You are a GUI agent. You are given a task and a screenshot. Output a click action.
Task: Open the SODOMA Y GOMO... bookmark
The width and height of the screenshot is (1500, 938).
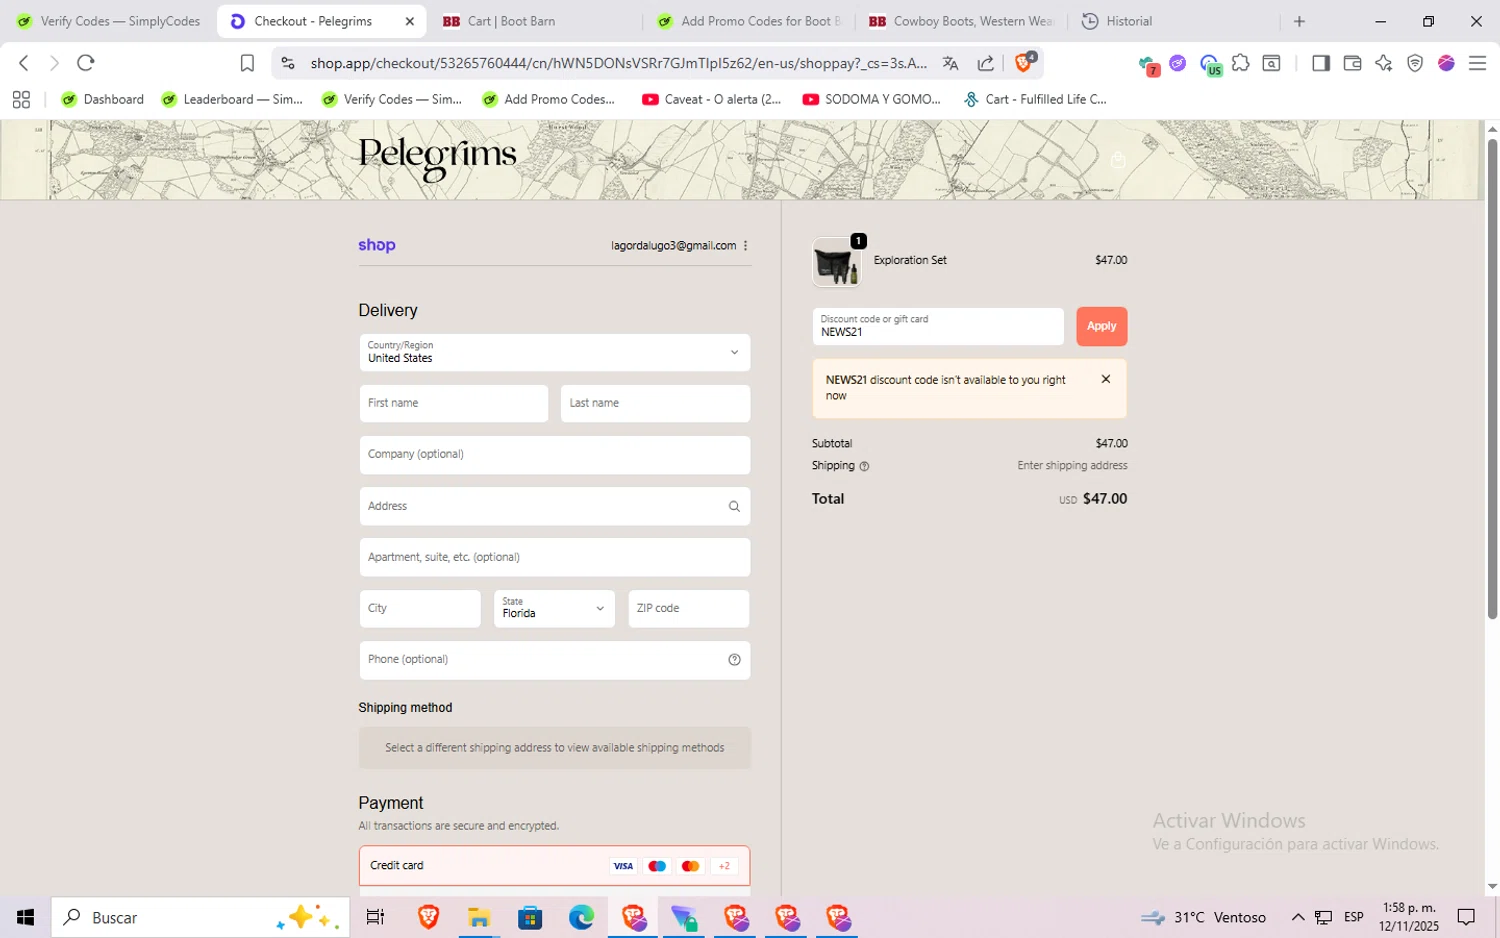click(x=872, y=99)
